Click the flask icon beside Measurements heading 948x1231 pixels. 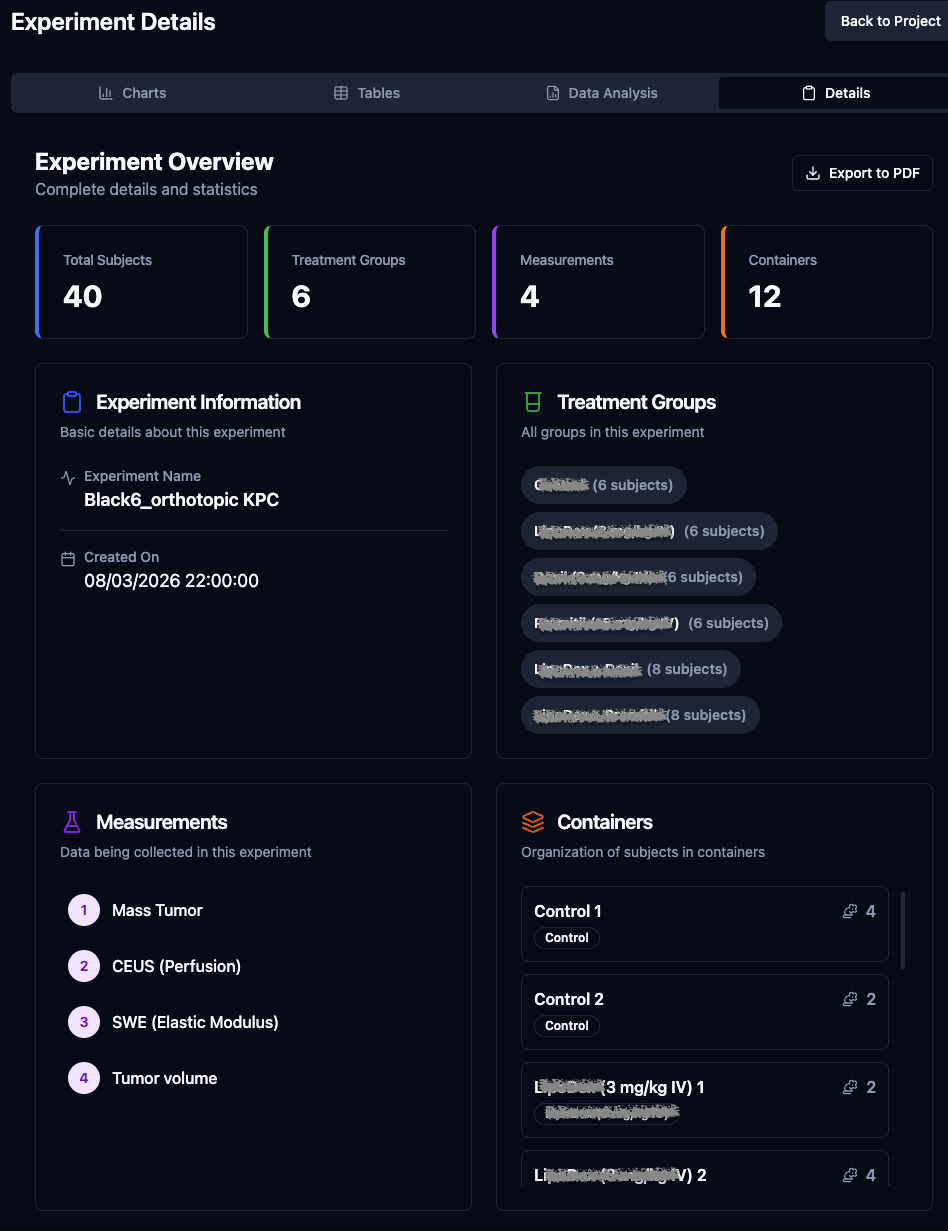[71, 822]
